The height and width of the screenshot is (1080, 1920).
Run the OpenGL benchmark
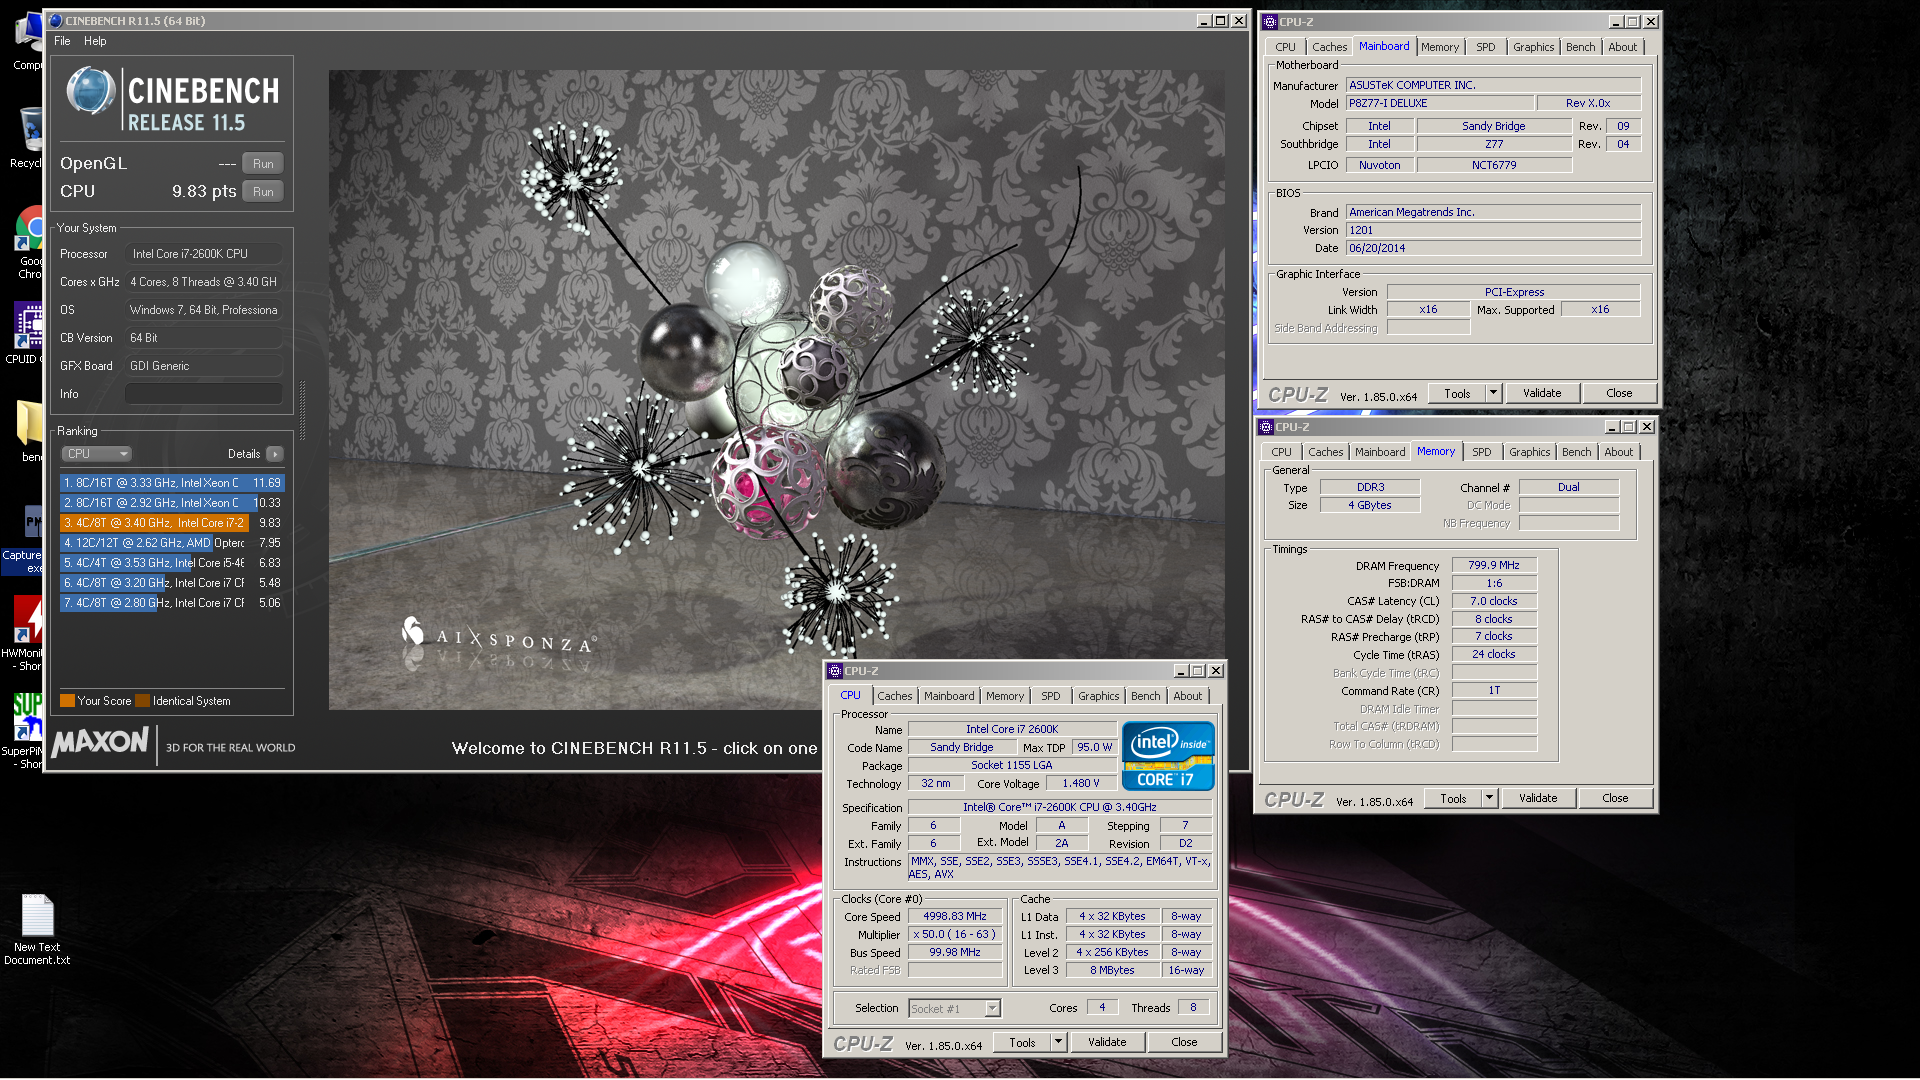[x=263, y=163]
